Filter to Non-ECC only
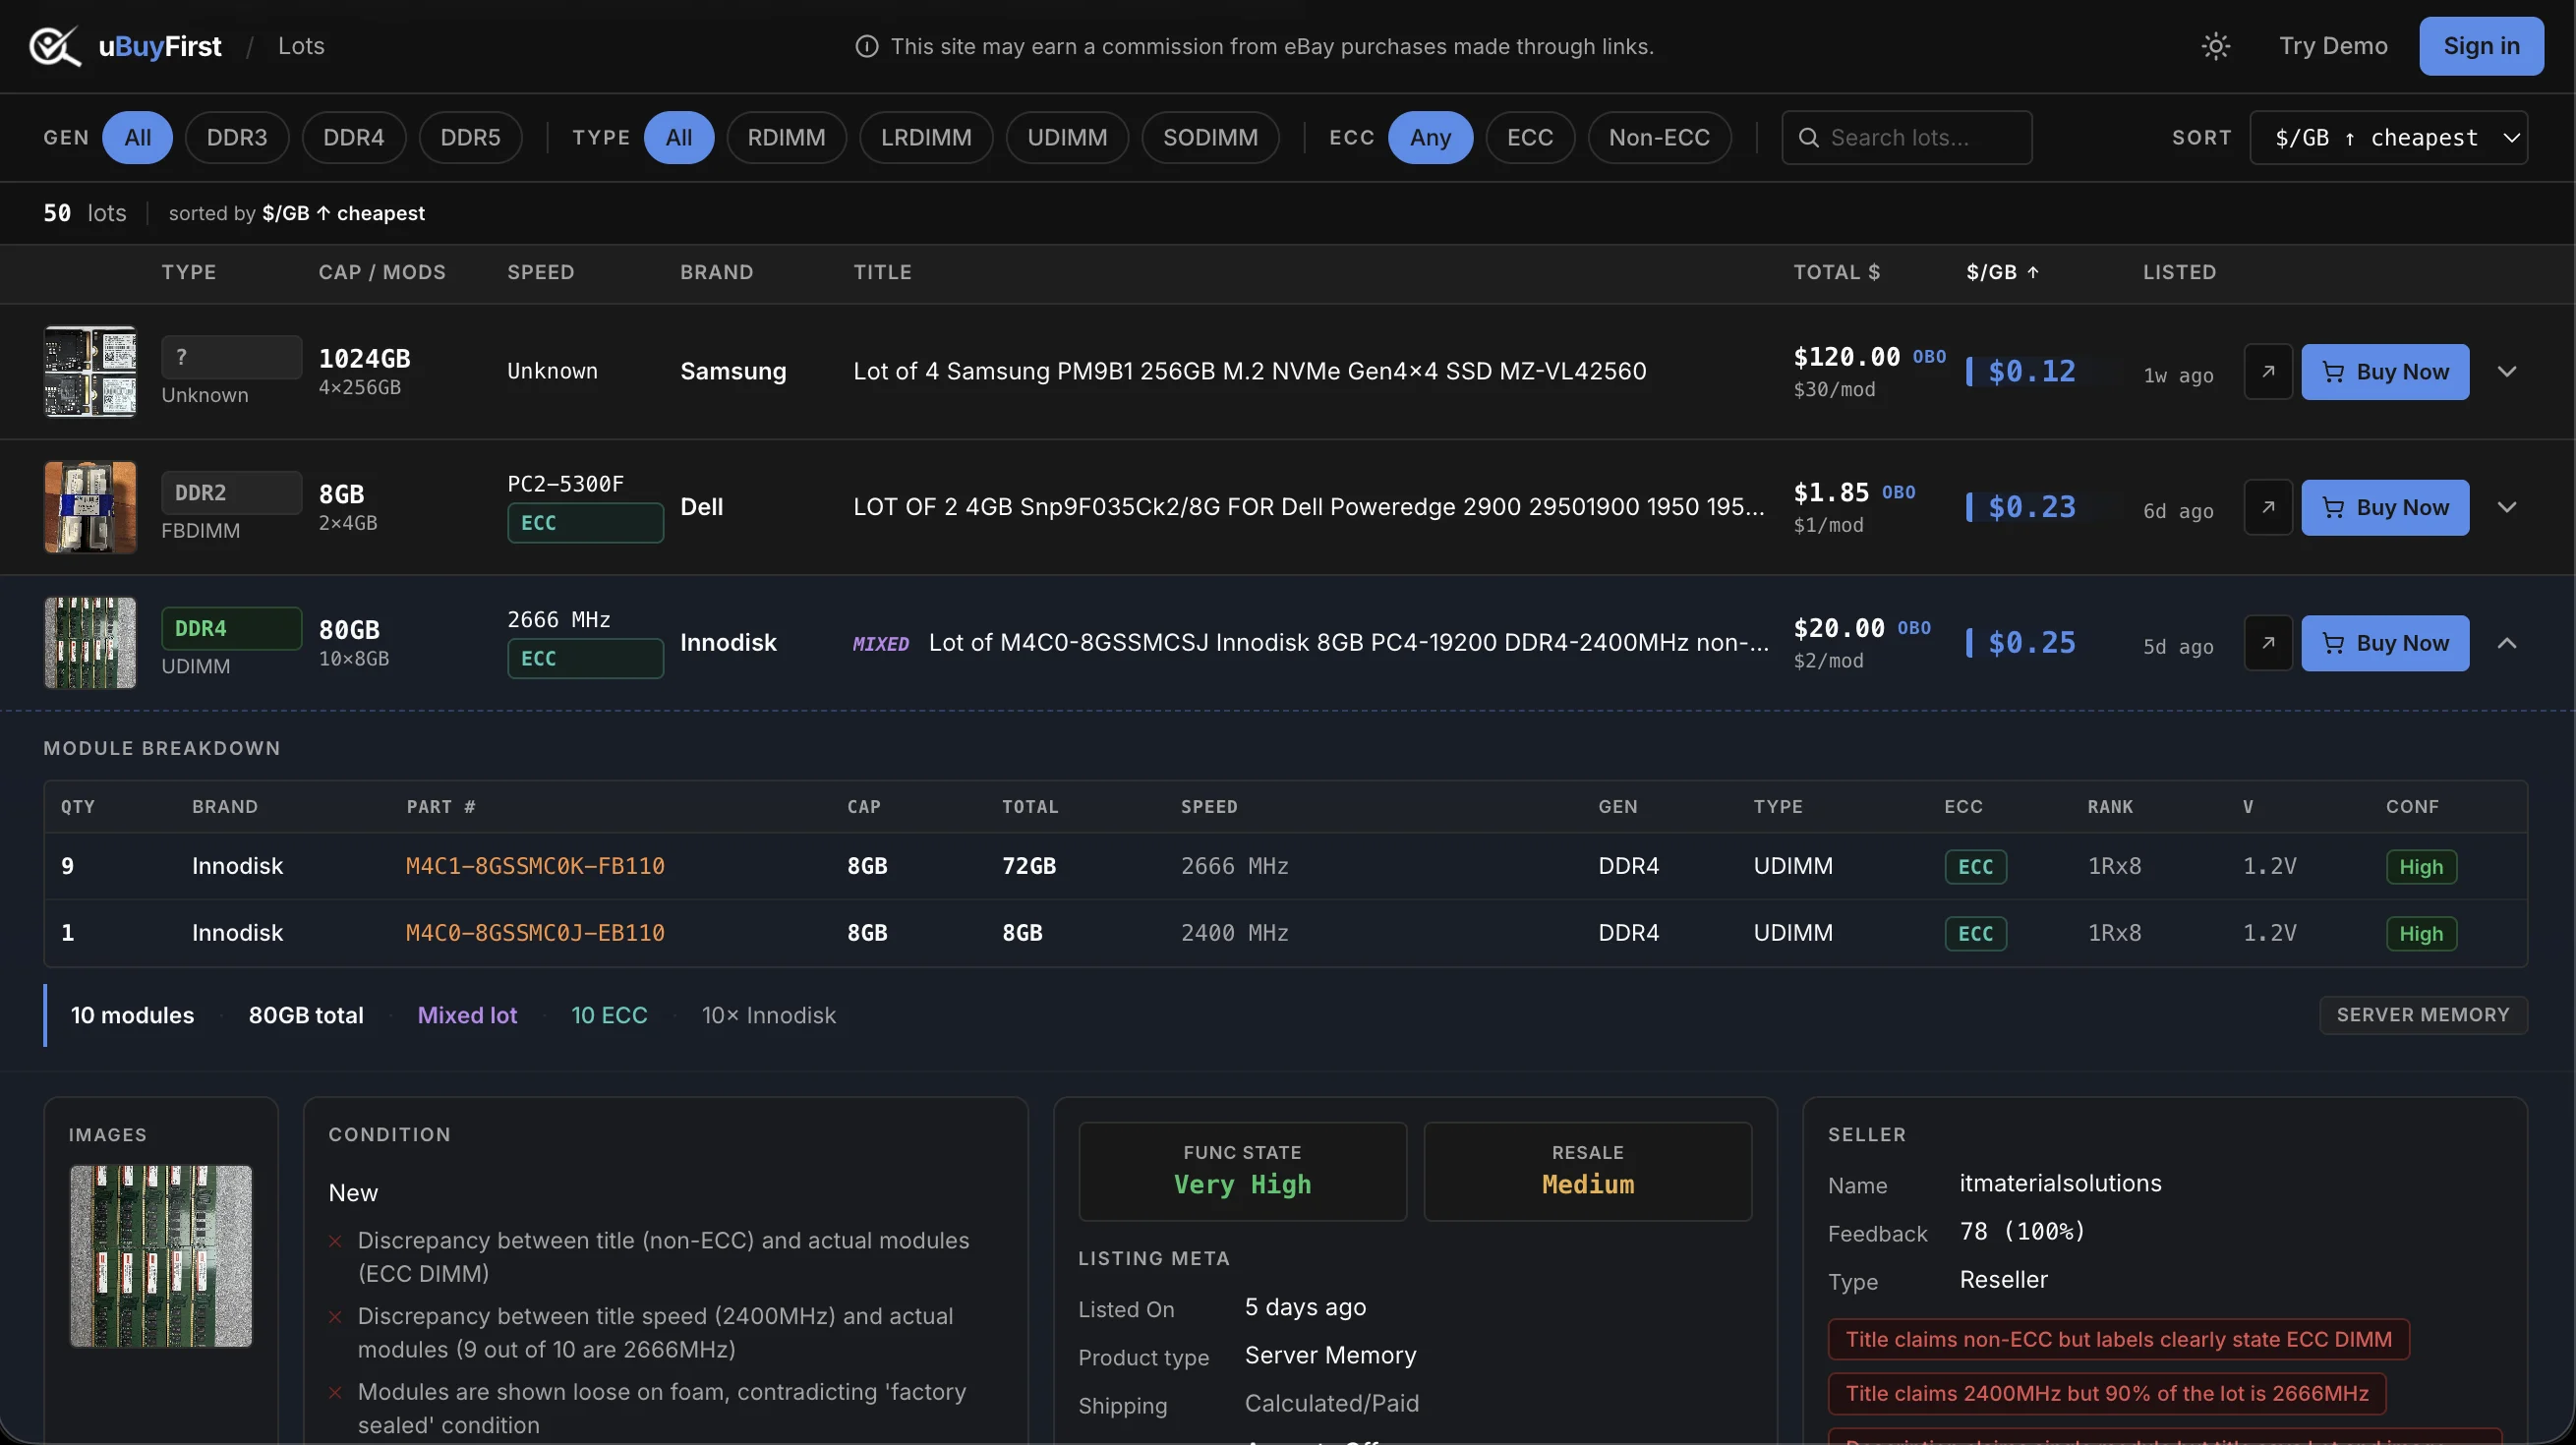 coord(1659,137)
